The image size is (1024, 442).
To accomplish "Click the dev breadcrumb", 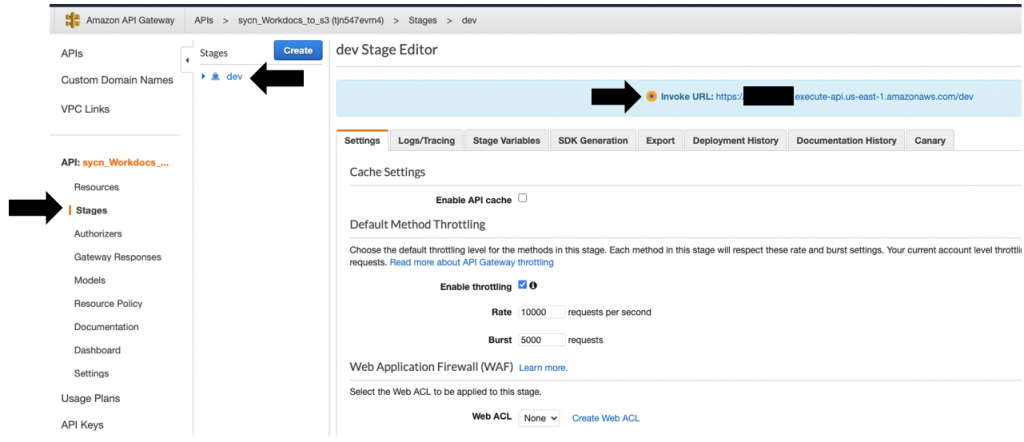I will pyautogui.click(x=469, y=20).
